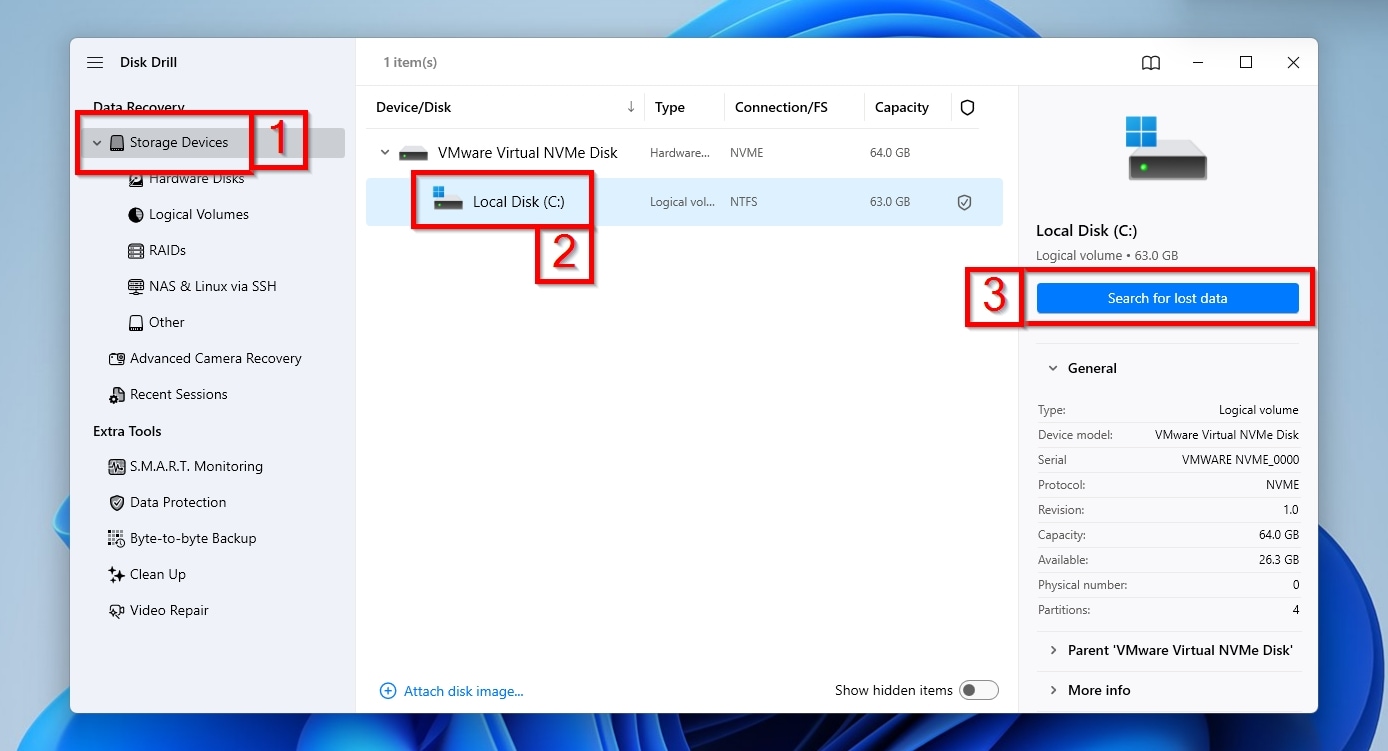Open the book help icon in title bar
This screenshot has height=751, width=1388.
coord(1151,63)
